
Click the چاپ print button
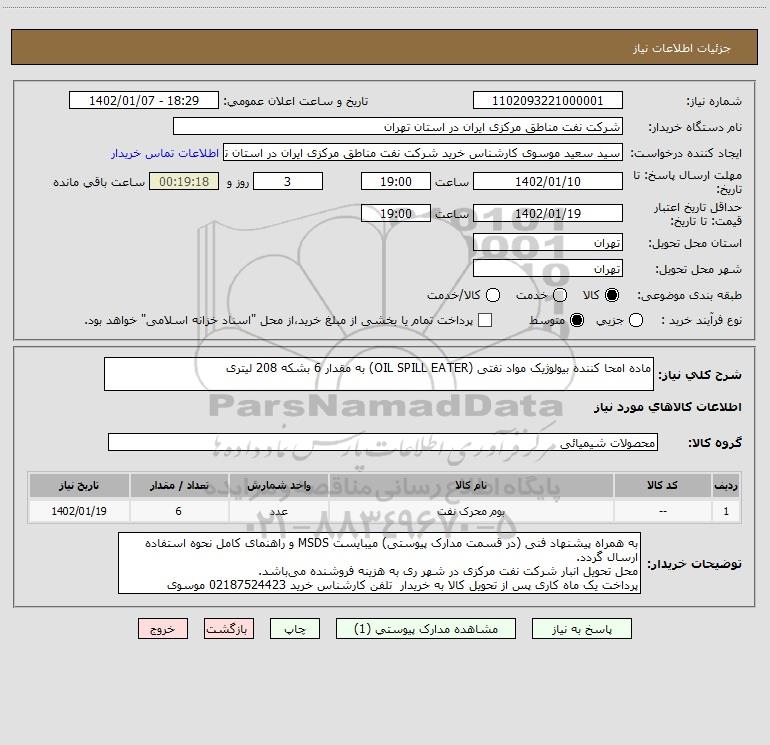point(295,629)
